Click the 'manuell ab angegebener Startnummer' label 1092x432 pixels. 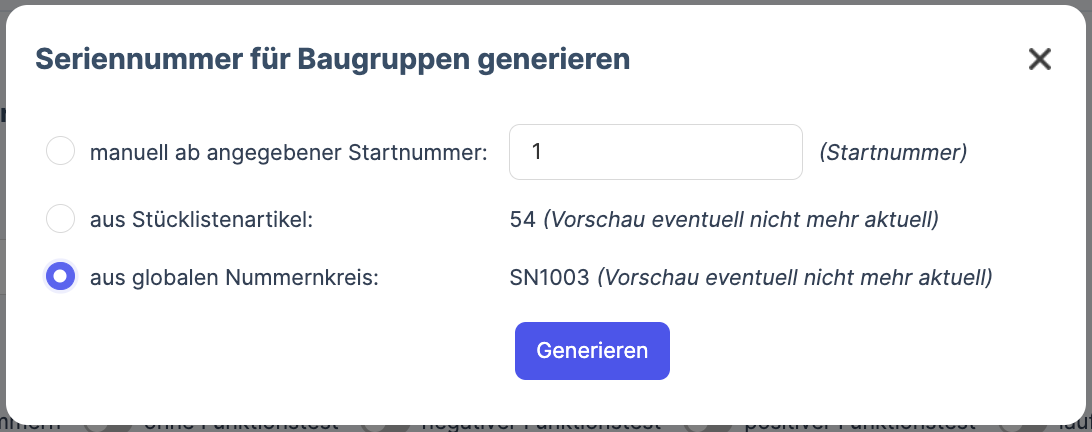288,153
